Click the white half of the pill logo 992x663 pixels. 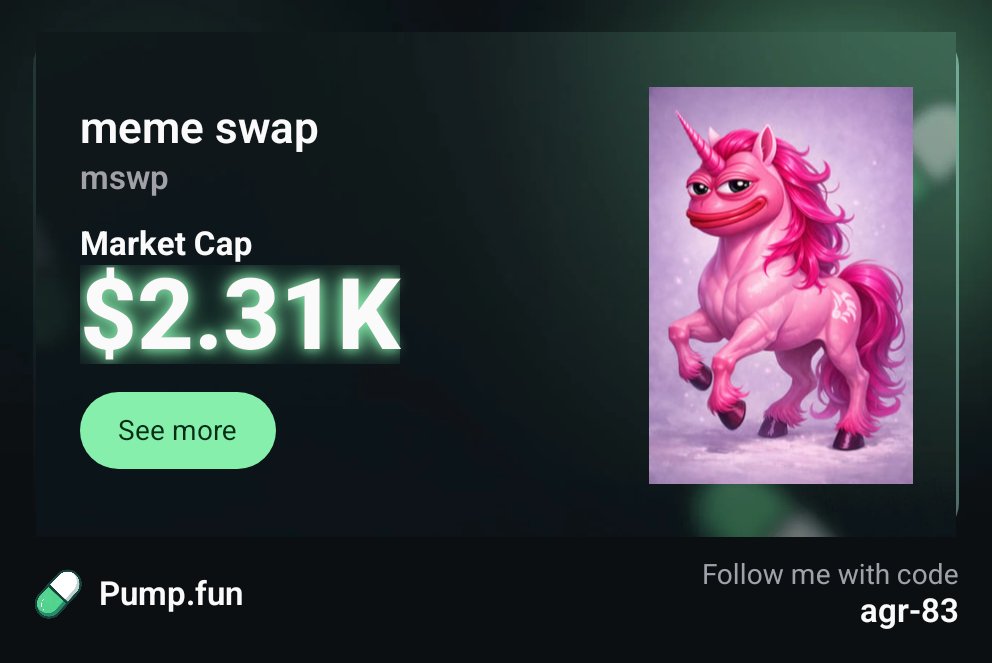(67, 585)
